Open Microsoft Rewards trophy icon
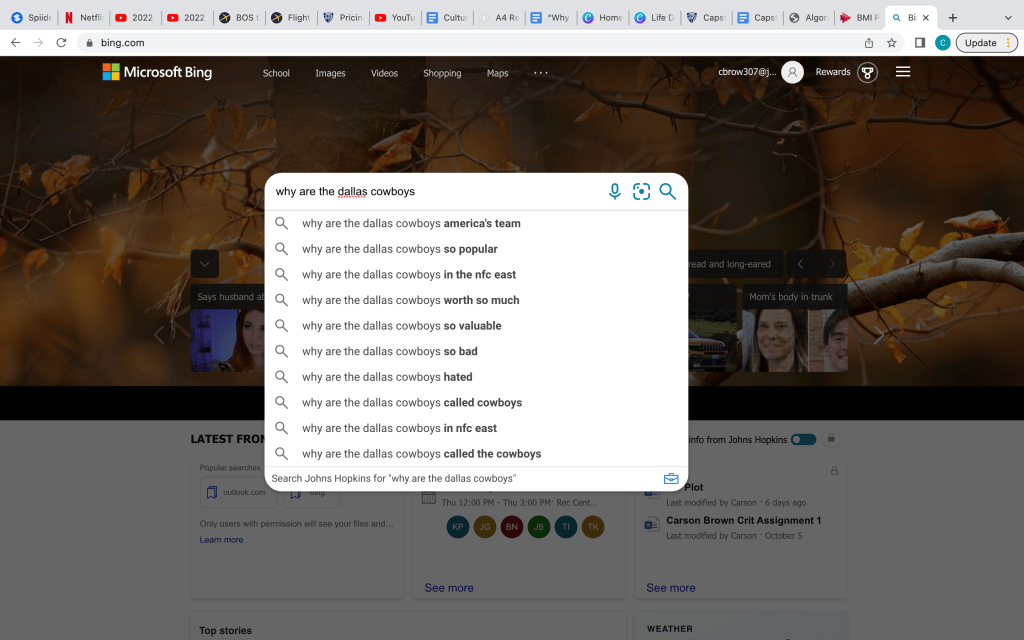The width and height of the screenshot is (1024, 640). pyautogui.click(x=867, y=72)
